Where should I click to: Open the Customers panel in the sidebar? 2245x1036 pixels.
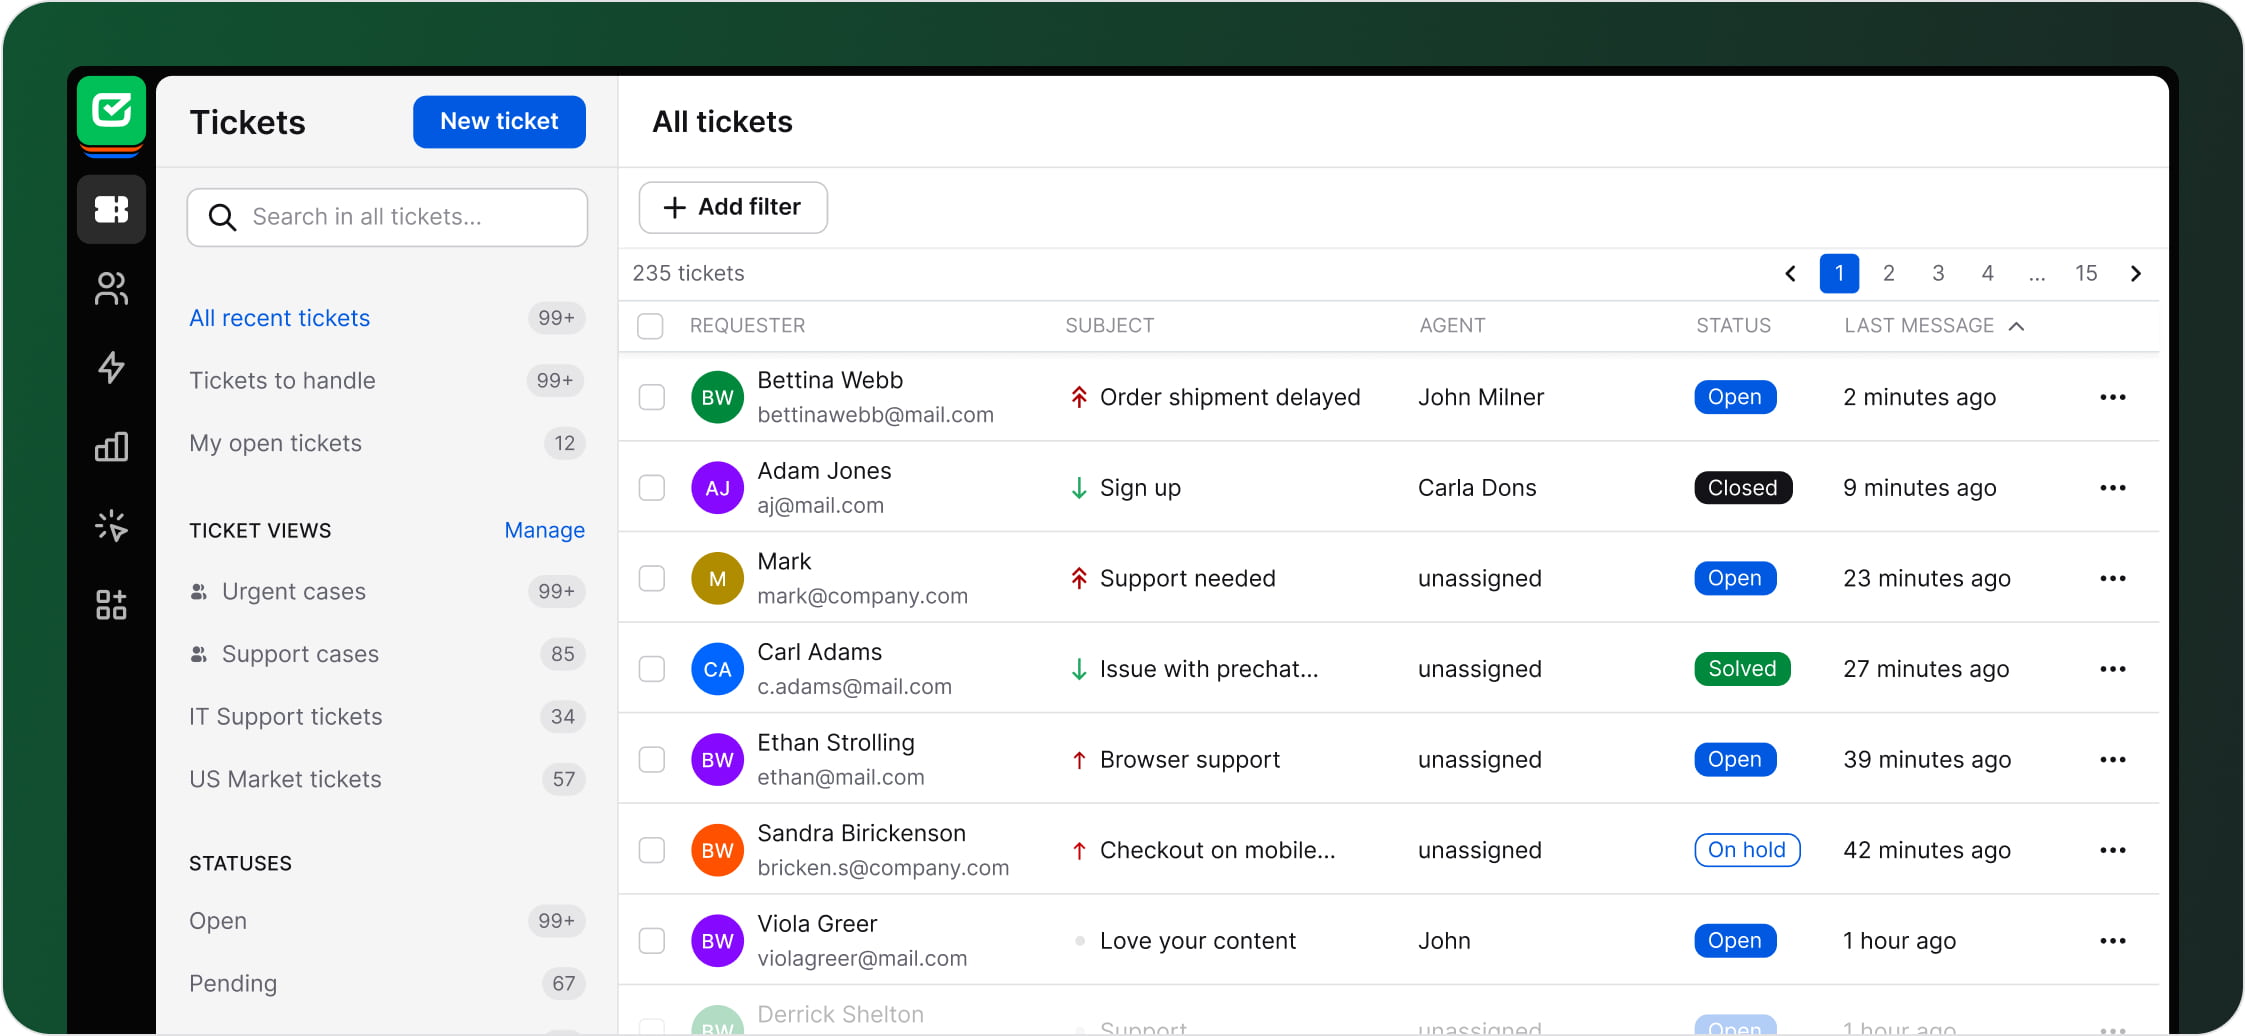[x=111, y=289]
